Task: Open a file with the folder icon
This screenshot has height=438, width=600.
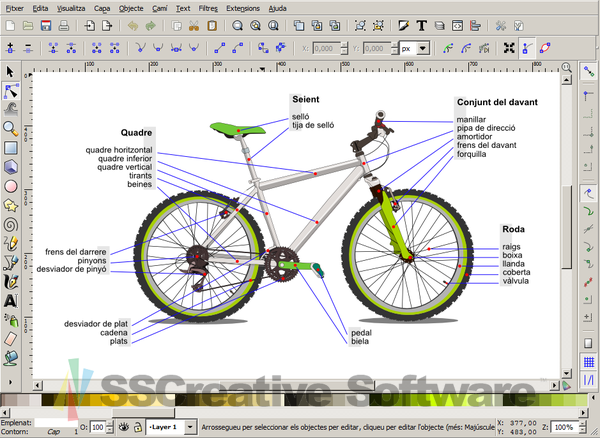Action: click(x=28, y=26)
